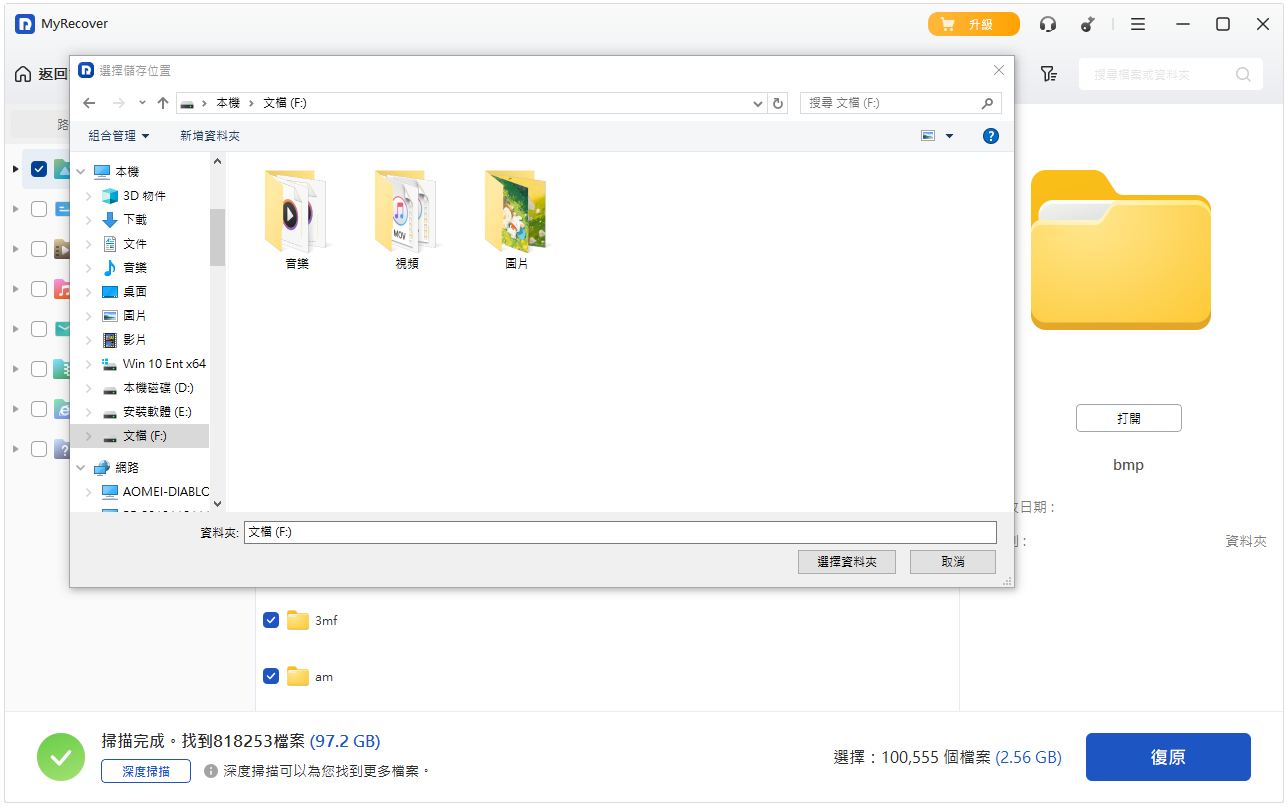The image size is (1287, 807).
Task: Open the hamburger menu in title bar
Action: [x=1138, y=24]
